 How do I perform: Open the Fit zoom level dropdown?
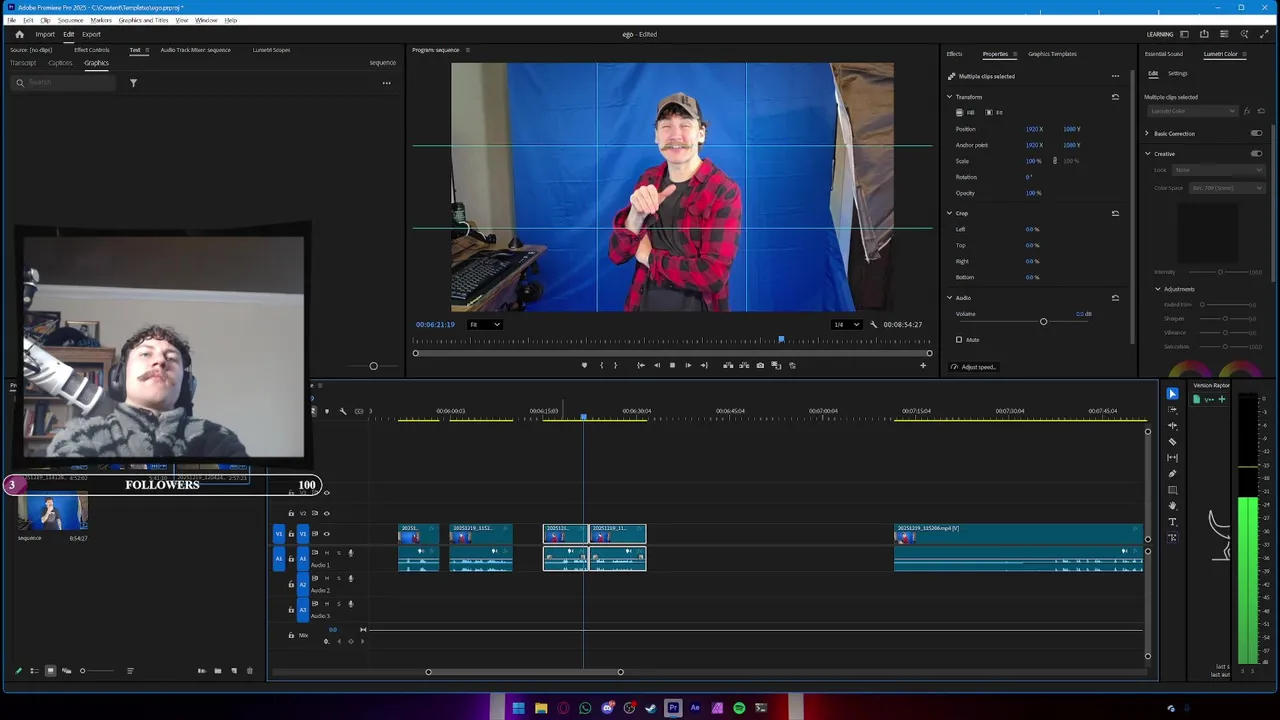[485, 324]
